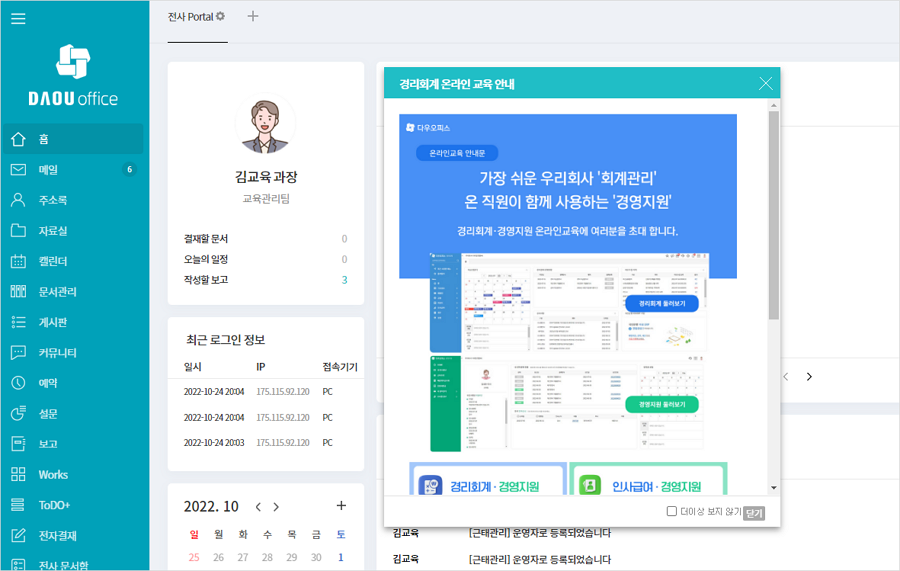
Task: Open the reservation clock icon
Action: coord(18,383)
